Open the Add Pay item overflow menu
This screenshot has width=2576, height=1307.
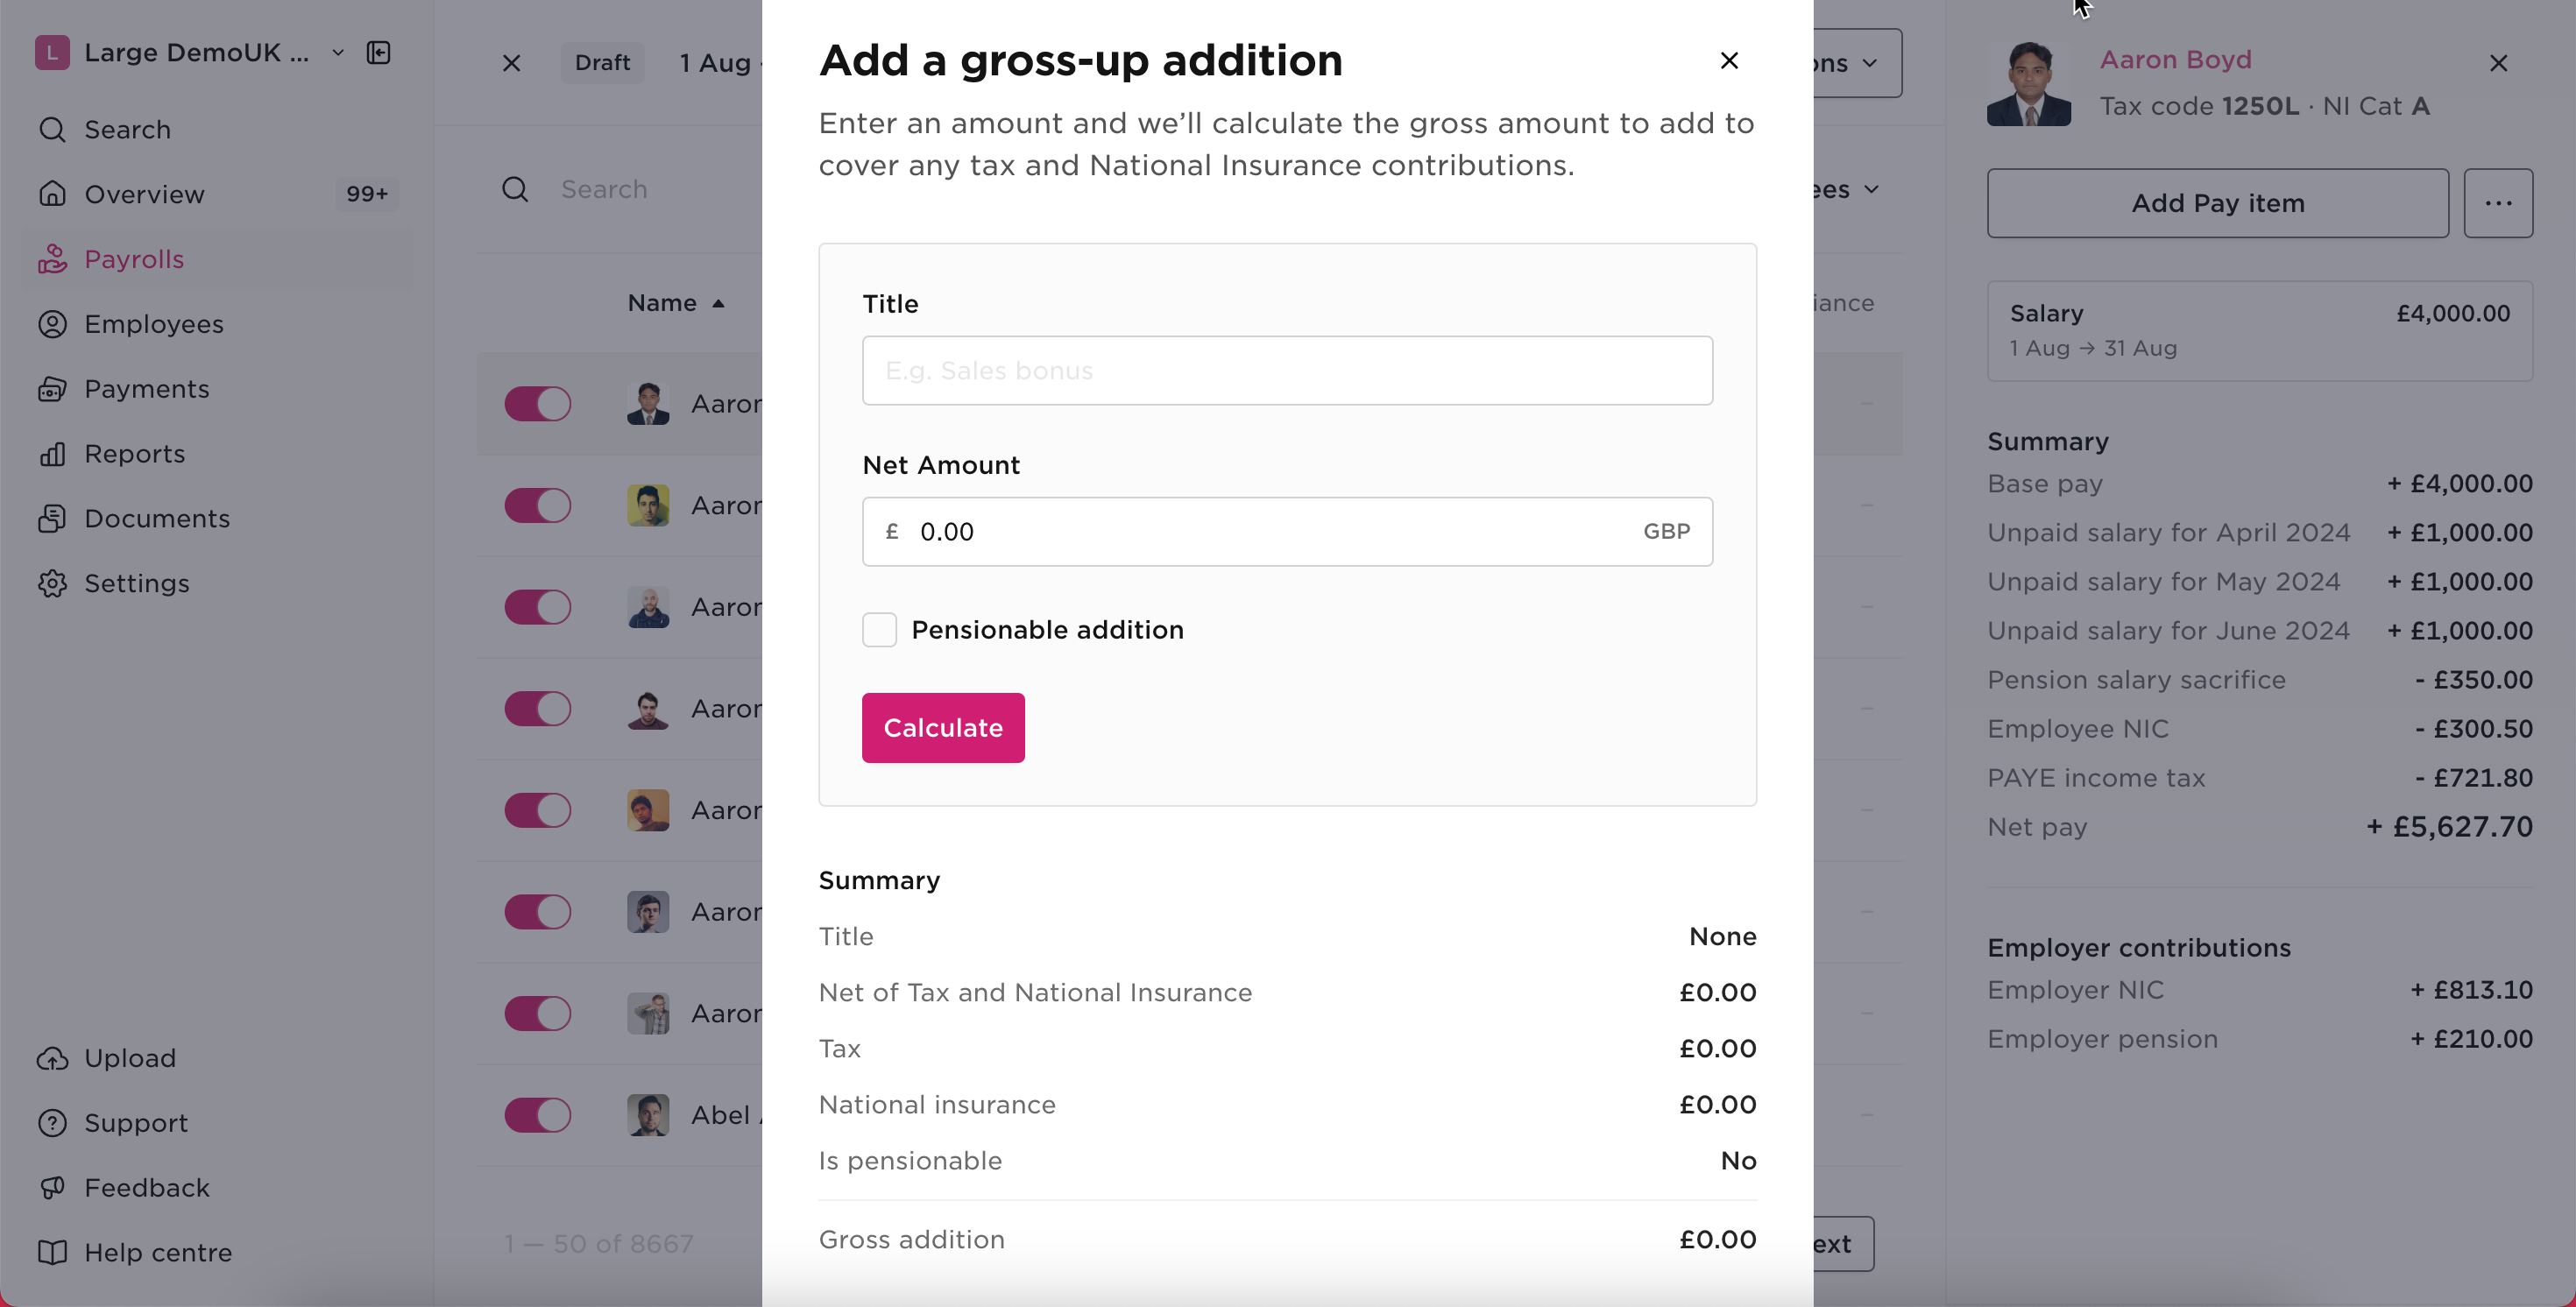(2498, 203)
